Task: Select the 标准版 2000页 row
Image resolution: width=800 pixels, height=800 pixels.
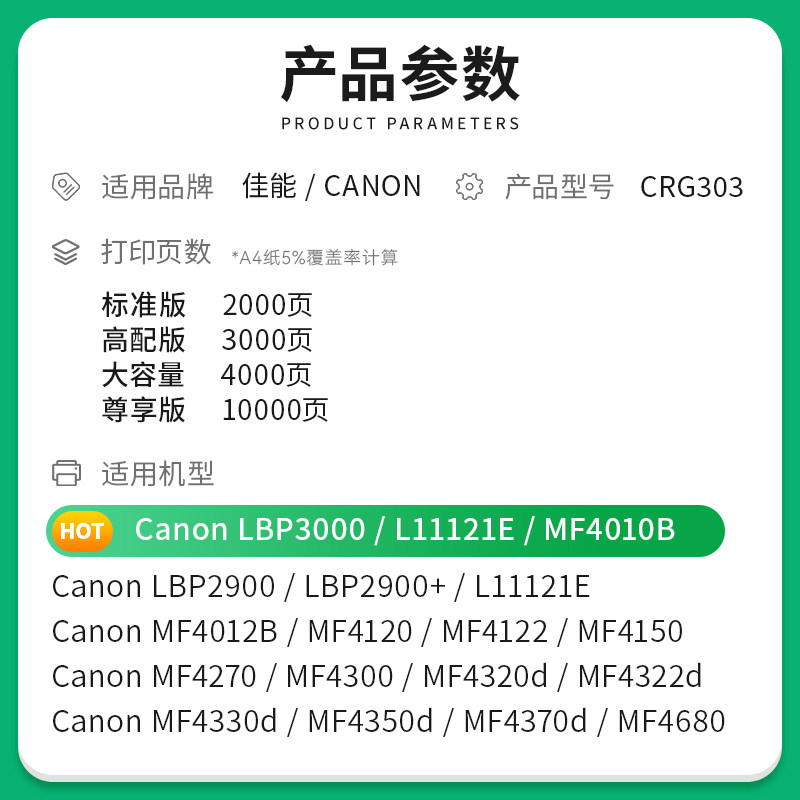Action: [x=207, y=305]
